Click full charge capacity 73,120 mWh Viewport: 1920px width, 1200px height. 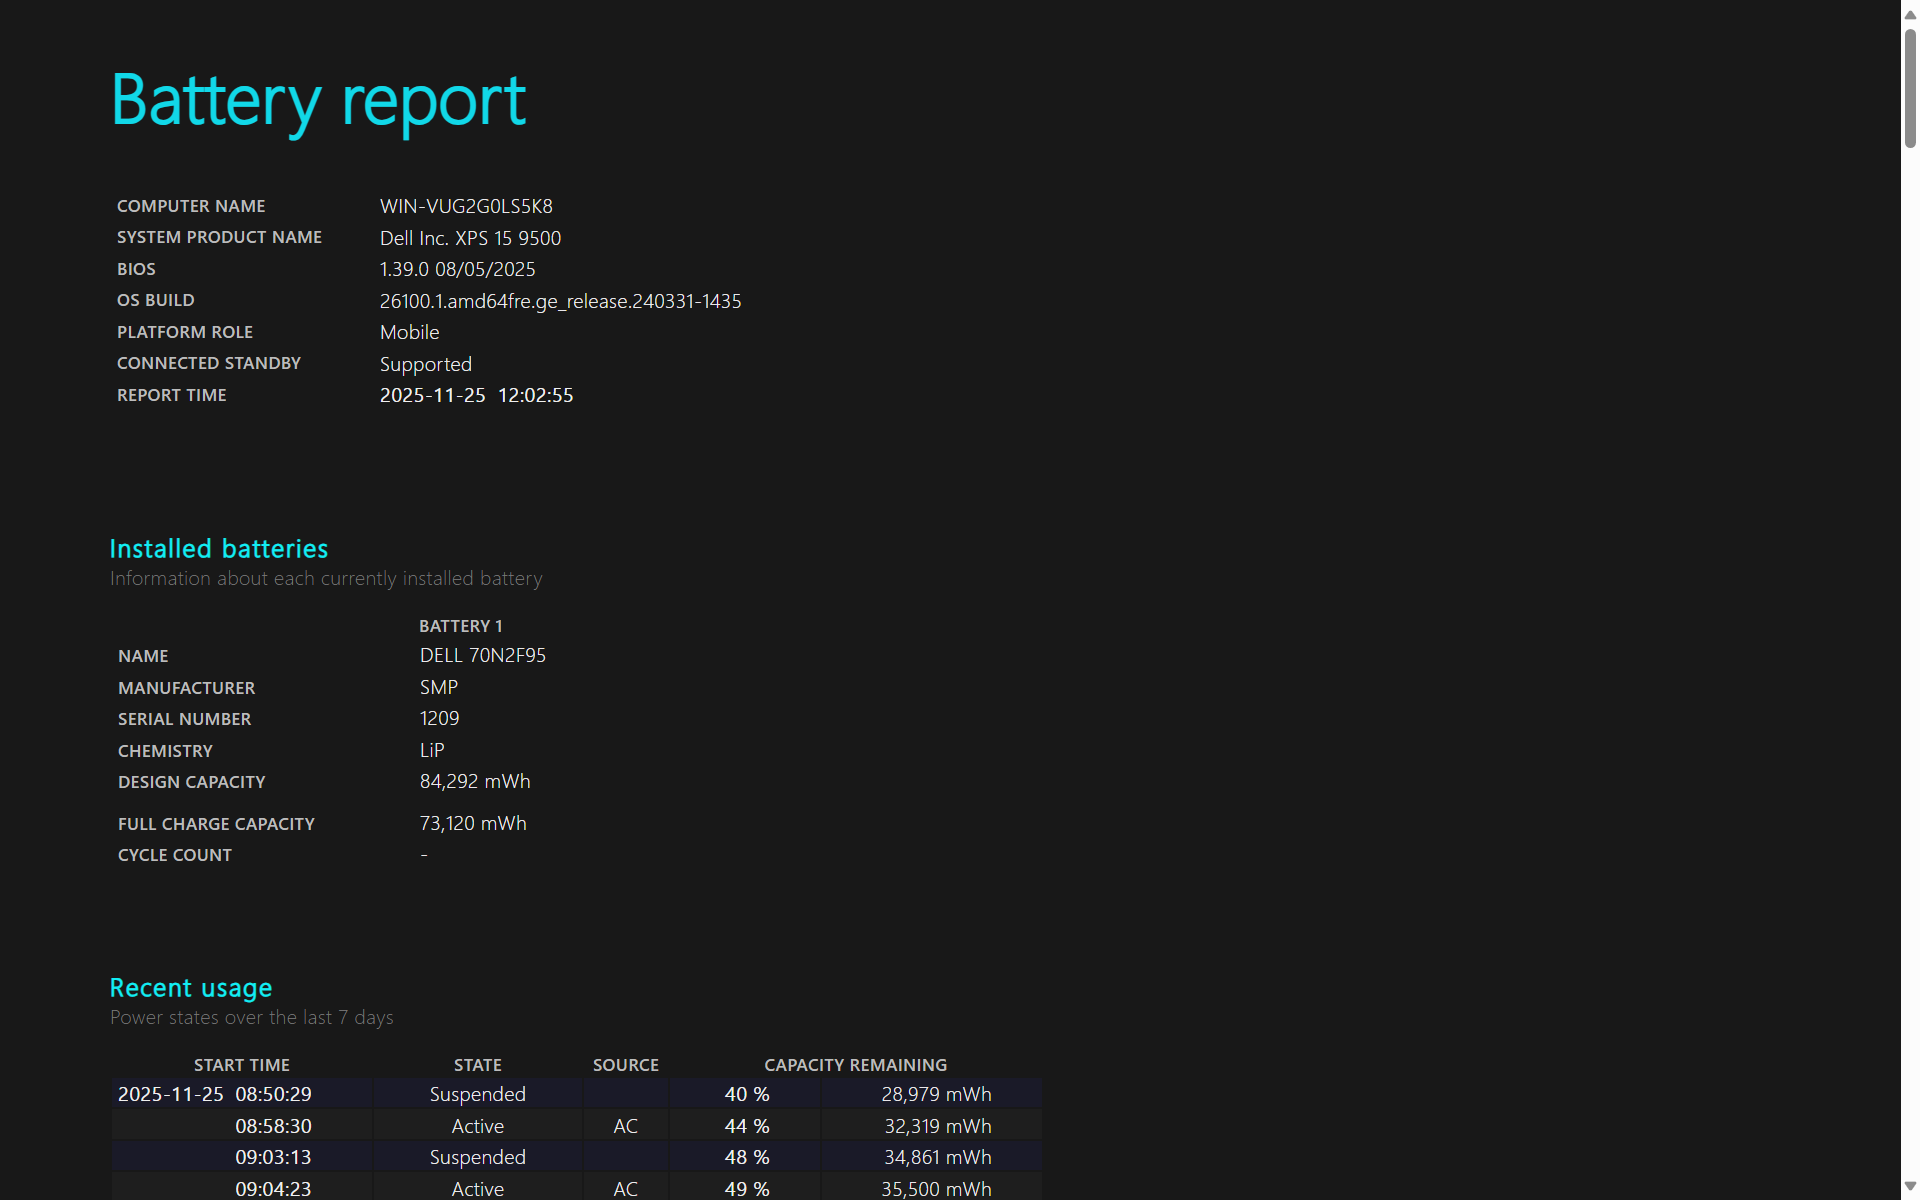point(472,823)
